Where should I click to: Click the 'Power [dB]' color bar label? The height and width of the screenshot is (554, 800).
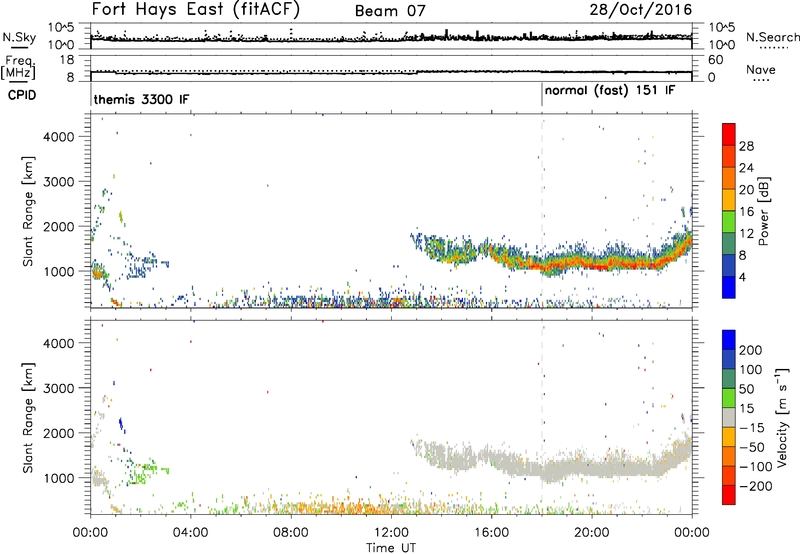pos(763,211)
